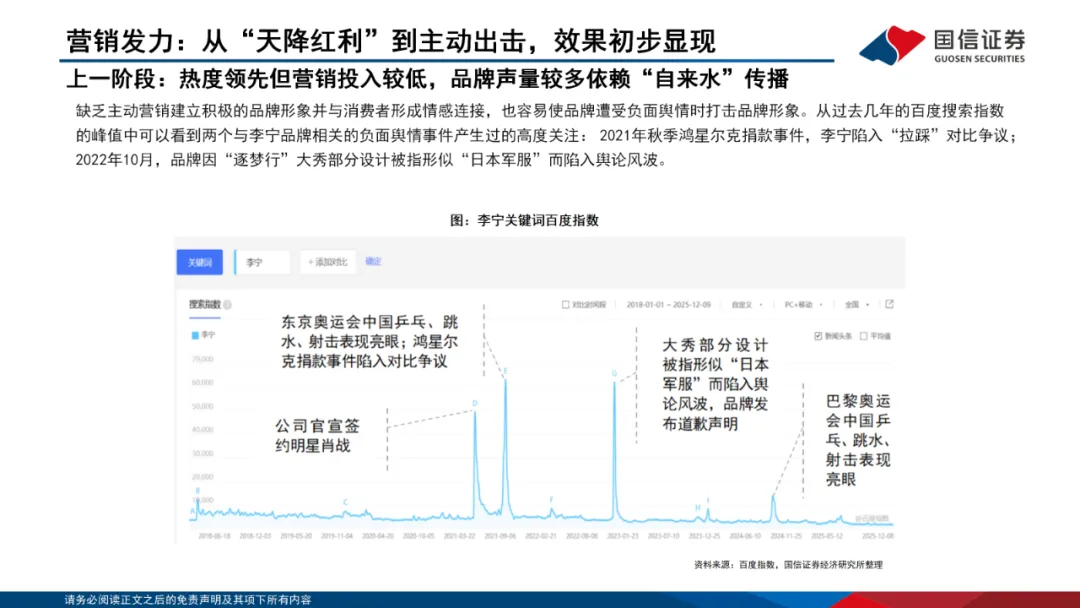Click the +添加对比 add comparison button

click(328, 262)
